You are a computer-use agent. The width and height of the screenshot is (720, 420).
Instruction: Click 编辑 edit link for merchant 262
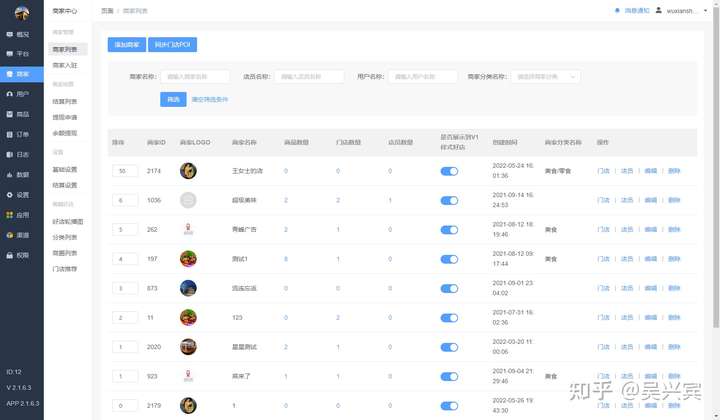tap(651, 230)
